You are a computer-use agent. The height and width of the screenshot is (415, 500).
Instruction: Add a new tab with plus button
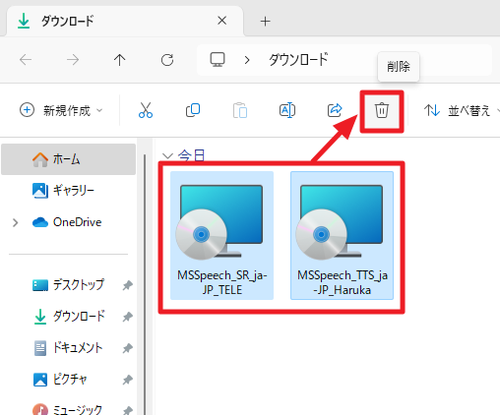[265, 21]
